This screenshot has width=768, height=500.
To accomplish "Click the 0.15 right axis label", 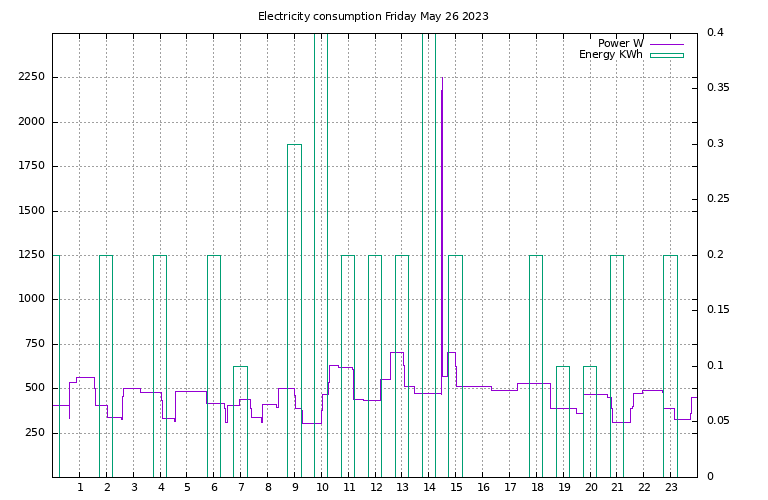I will pyautogui.click(x=719, y=310).
